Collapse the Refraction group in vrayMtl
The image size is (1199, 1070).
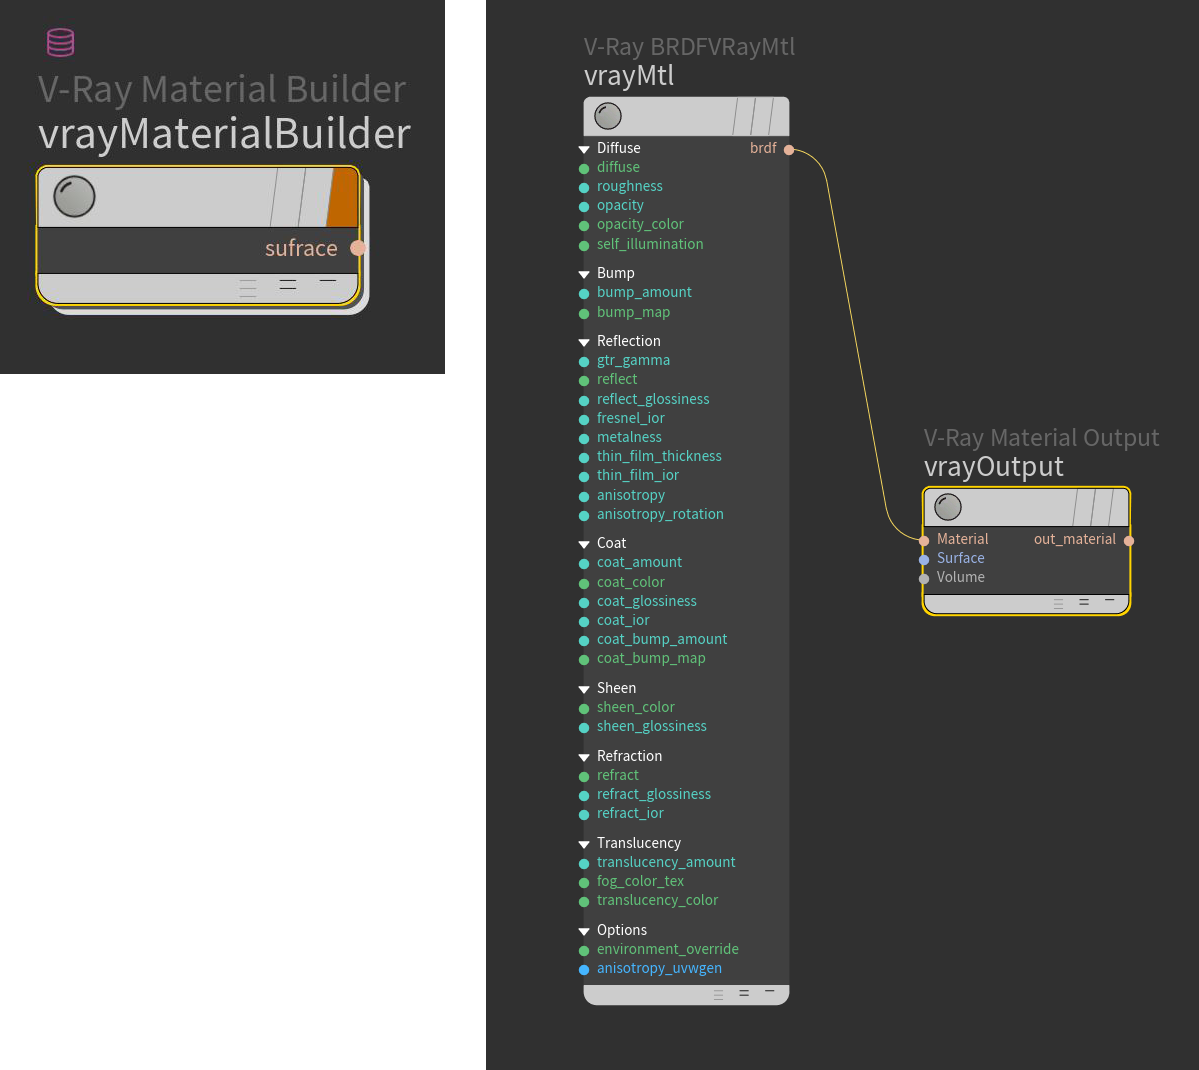coord(584,757)
